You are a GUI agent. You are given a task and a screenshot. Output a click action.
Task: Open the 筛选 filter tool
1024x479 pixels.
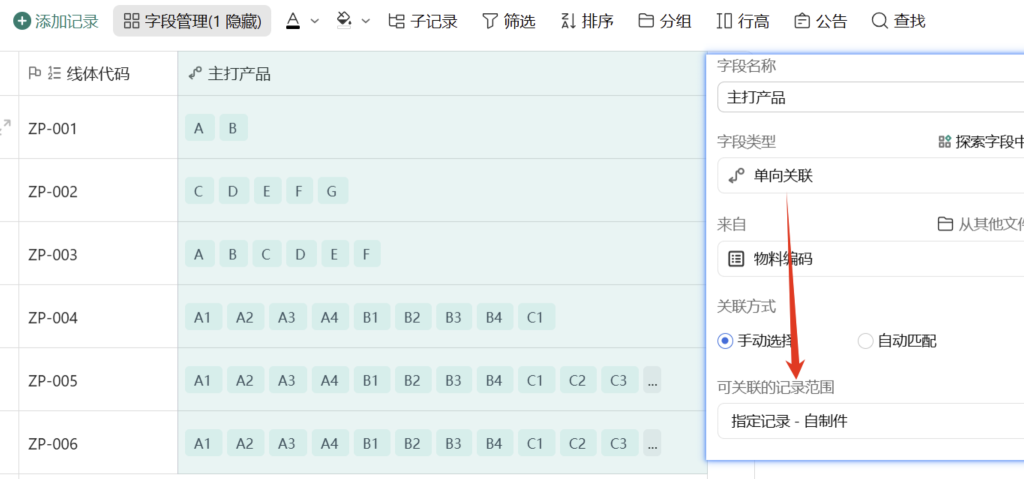(x=509, y=21)
